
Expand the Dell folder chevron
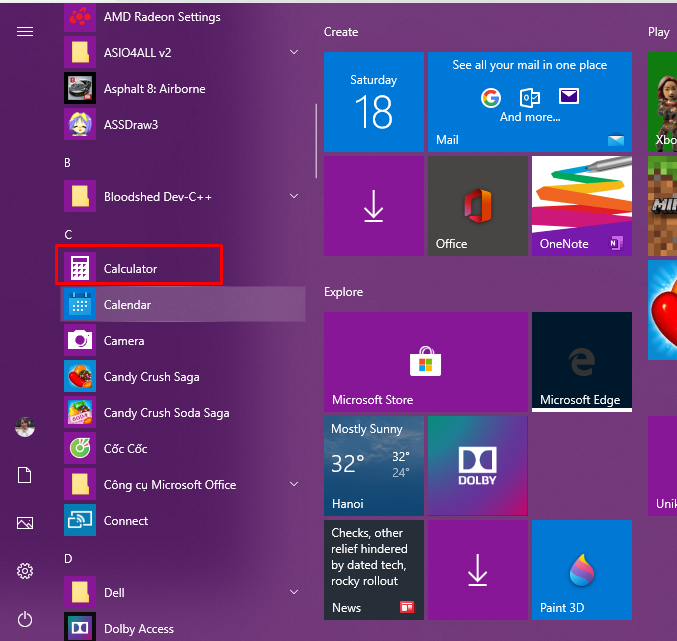(x=294, y=592)
